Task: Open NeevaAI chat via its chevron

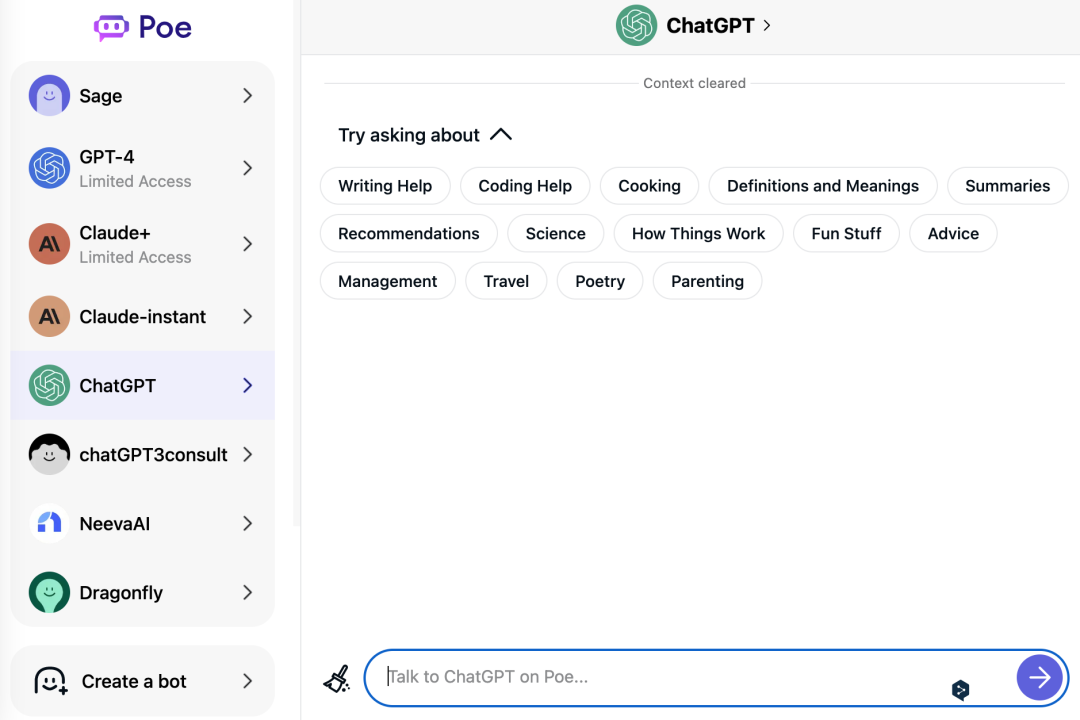Action: (248, 523)
